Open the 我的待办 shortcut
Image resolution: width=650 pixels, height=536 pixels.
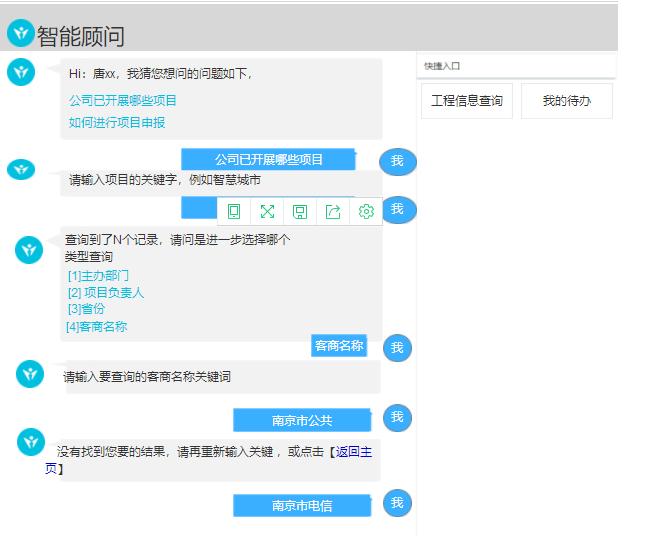[x=566, y=101]
